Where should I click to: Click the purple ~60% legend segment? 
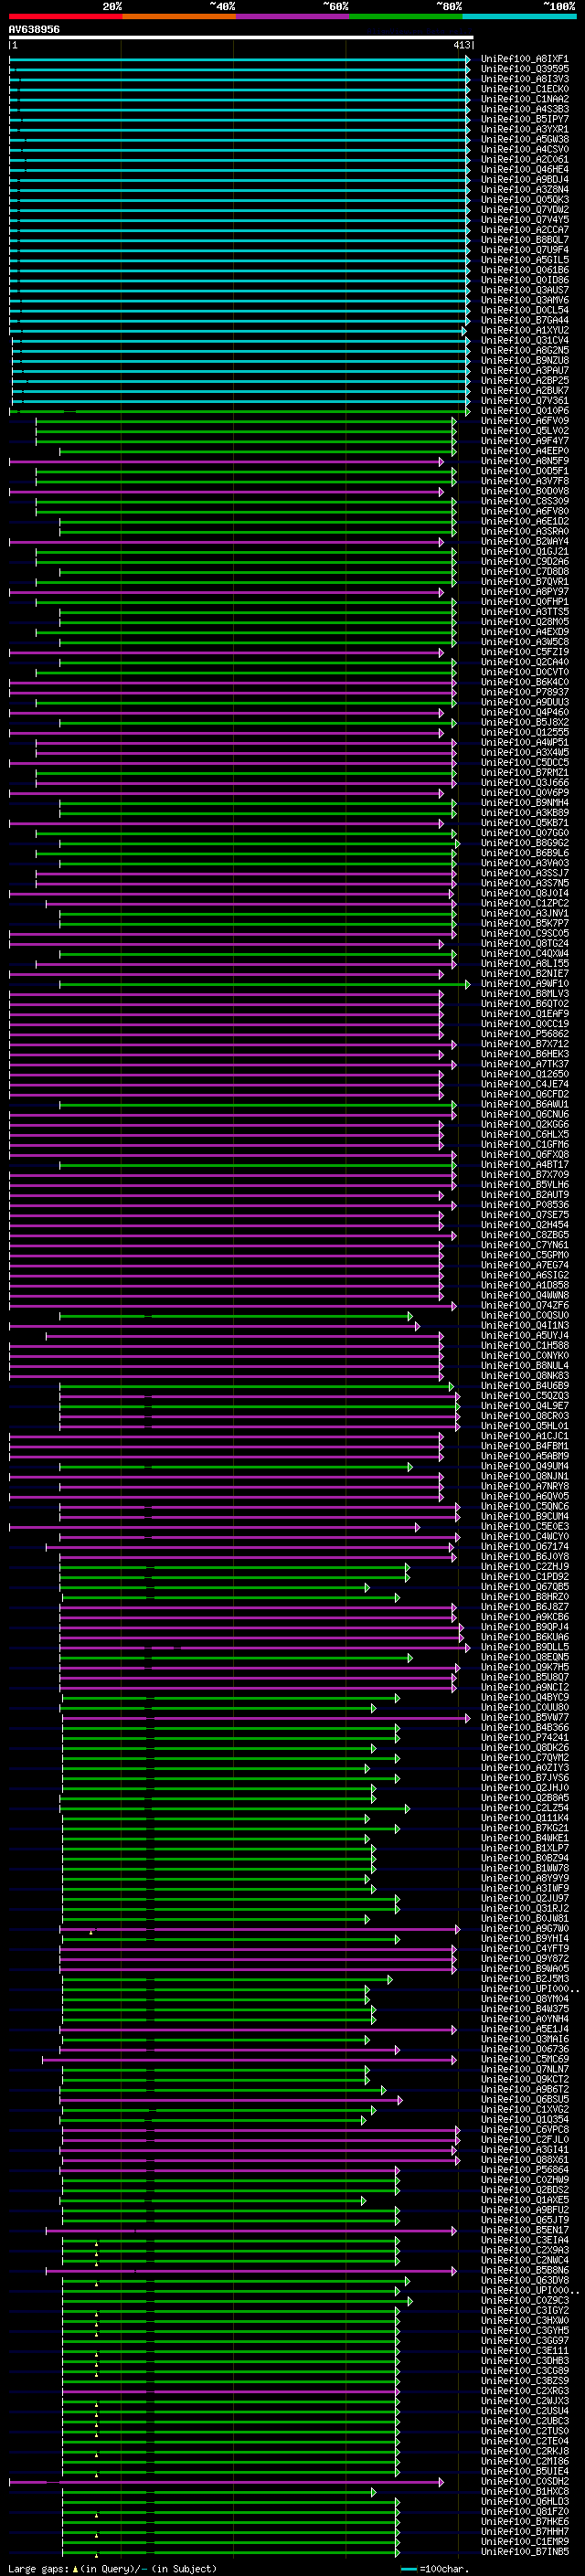click(292, 17)
